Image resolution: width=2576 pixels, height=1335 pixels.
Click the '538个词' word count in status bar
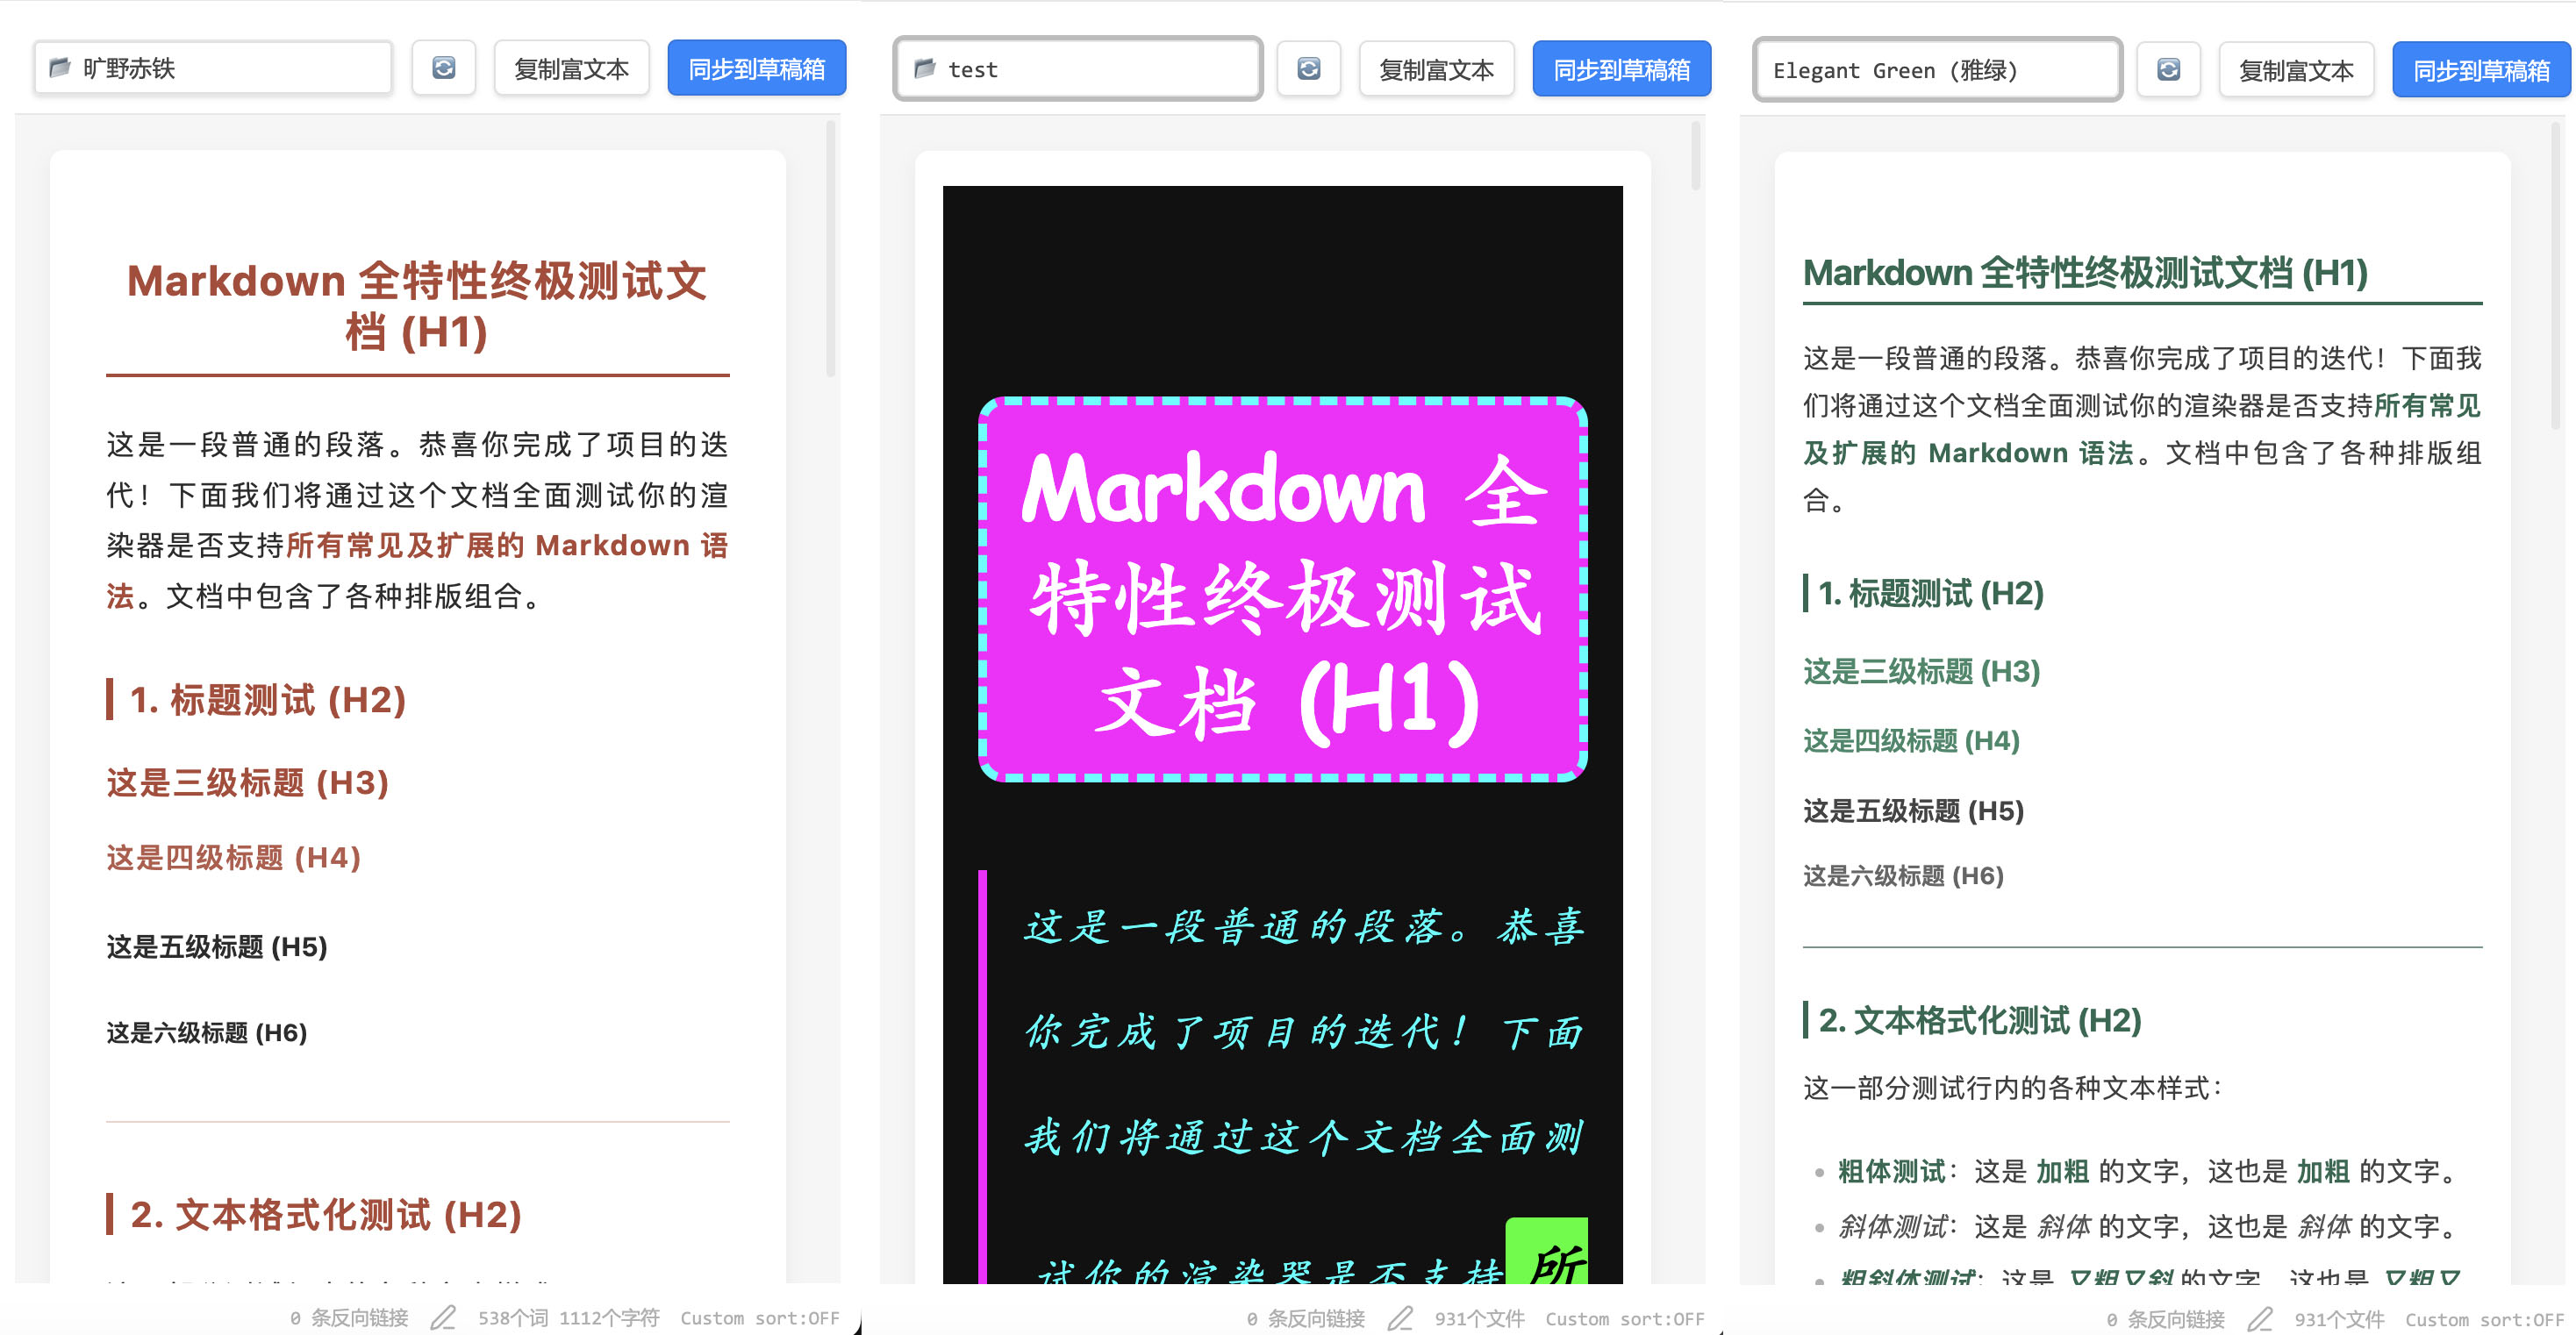coord(513,1318)
